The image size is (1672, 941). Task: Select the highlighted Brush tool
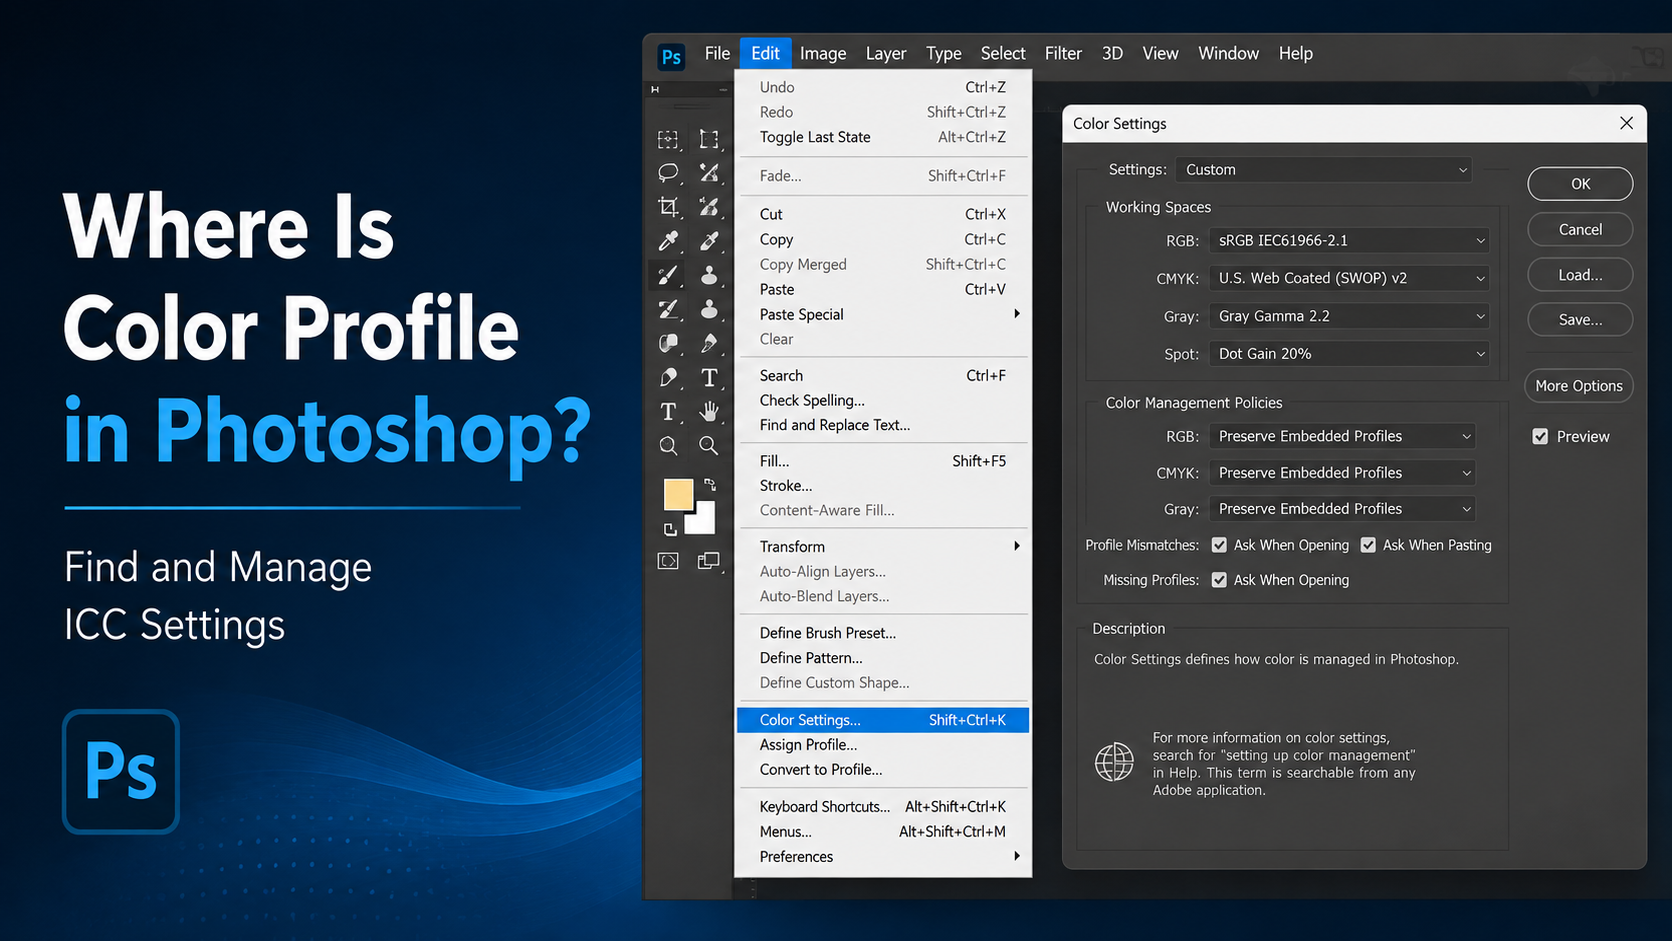(x=668, y=275)
